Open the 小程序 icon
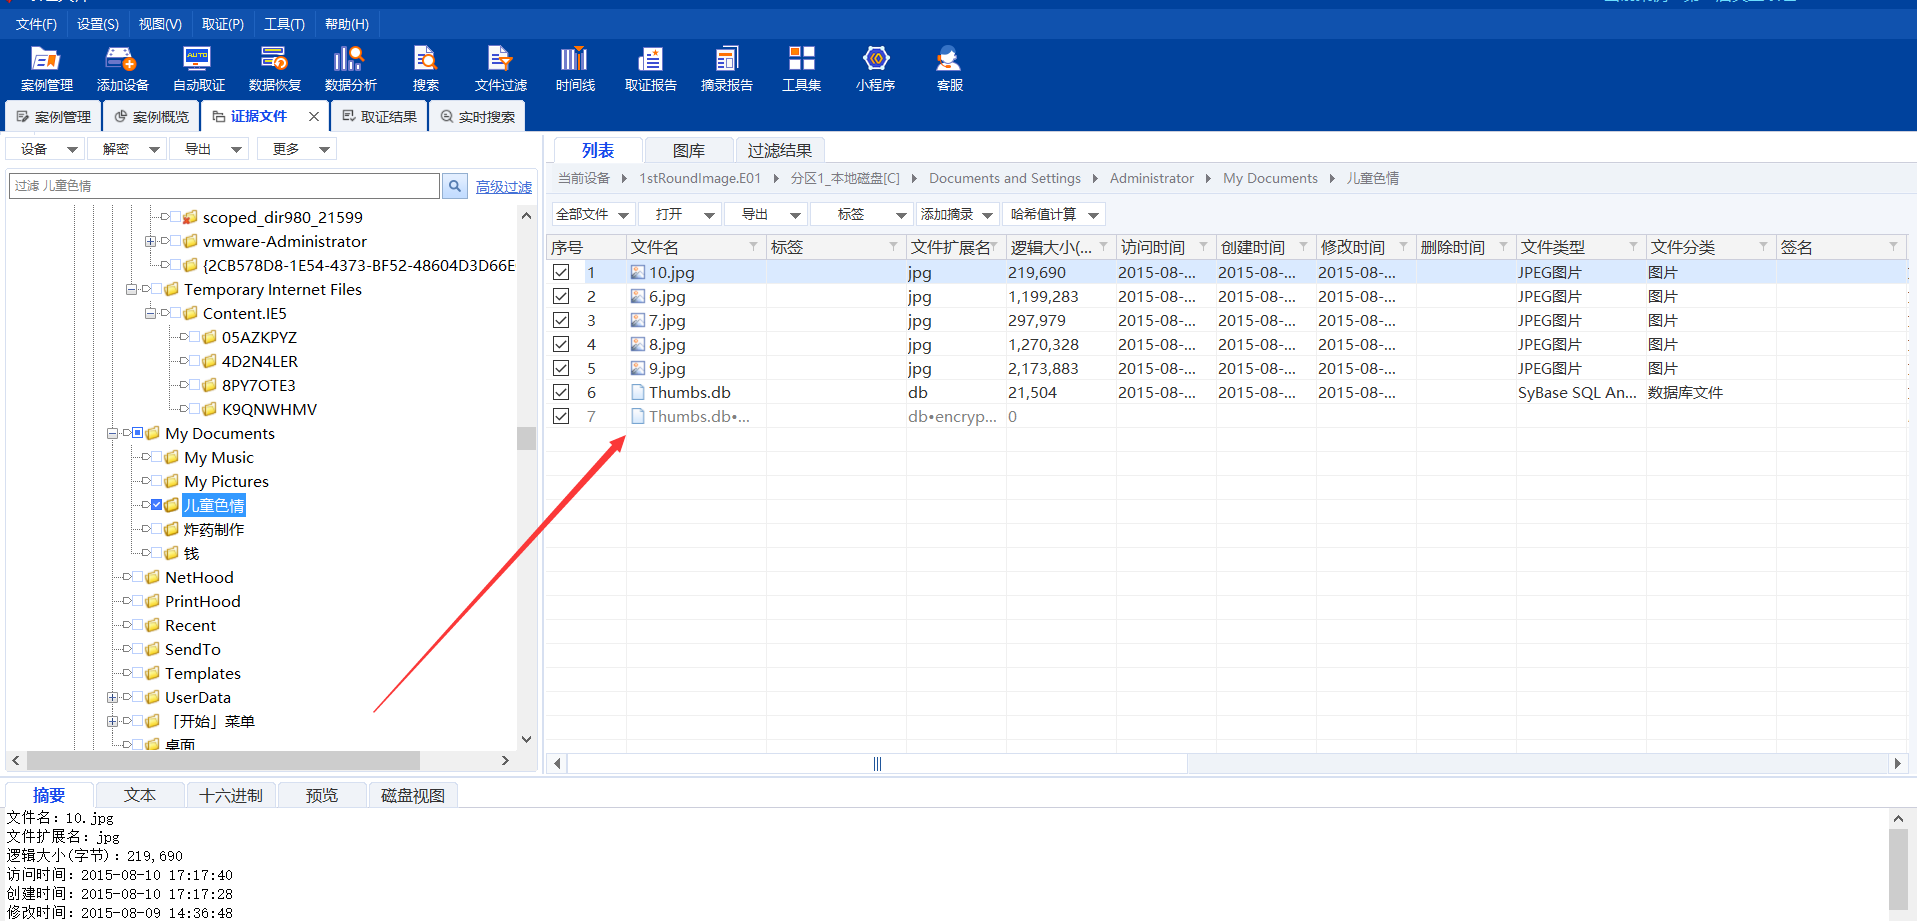Screen dimensions: 1917x921 point(875,69)
